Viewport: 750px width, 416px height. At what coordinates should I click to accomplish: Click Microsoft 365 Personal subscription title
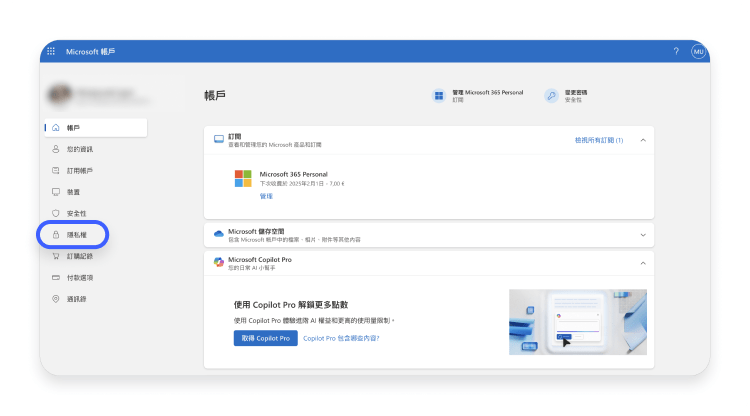(294, 174)
